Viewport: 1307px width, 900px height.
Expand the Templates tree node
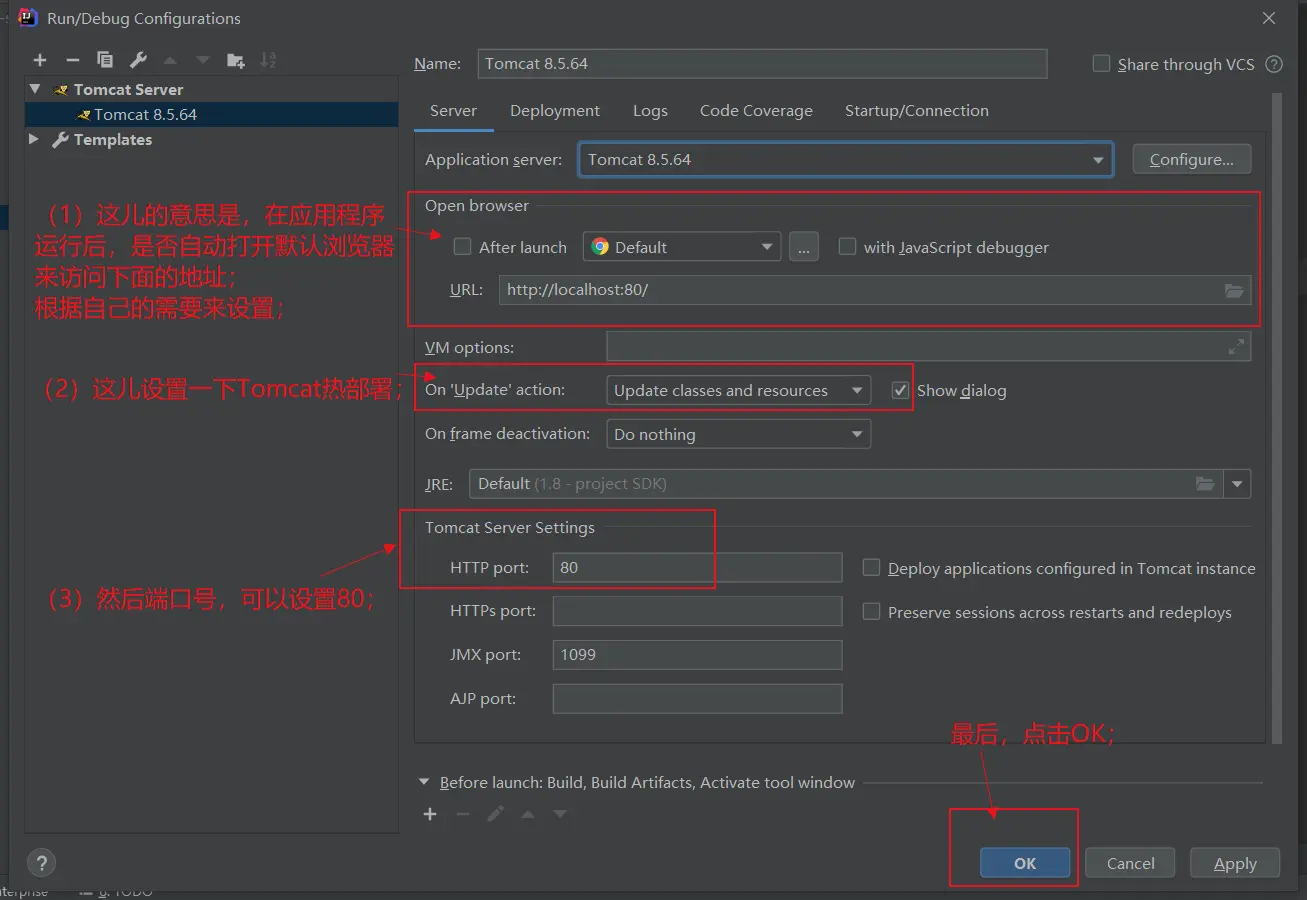coord(34,140)
